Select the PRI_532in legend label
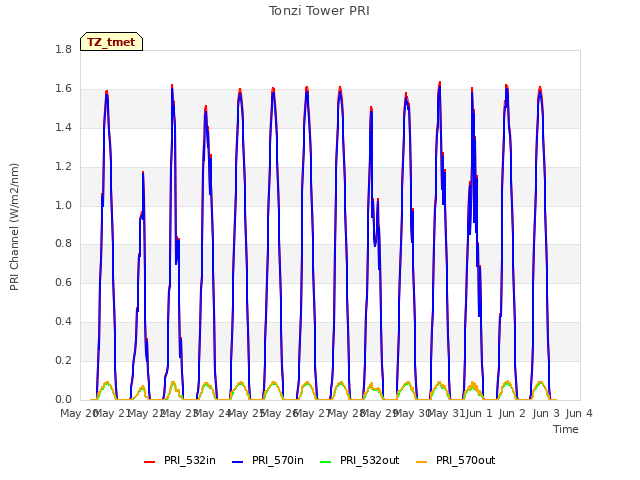The width and height of the screenshot is (640, 480). click(x=189, y=460)
